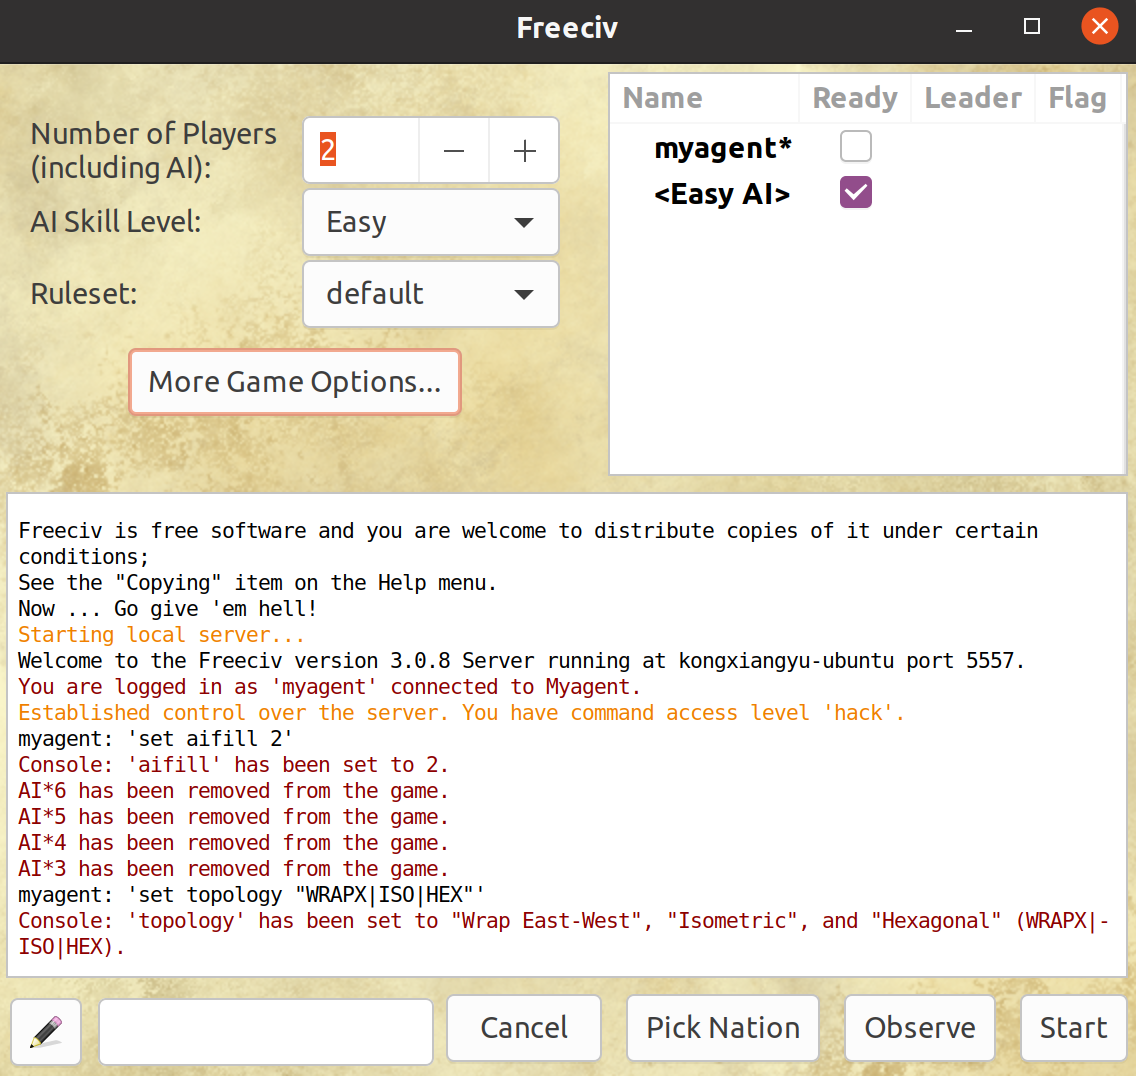Select the myagent* player row
The width and height of the screenshot is (1136, 1076).
coord(867,147)
